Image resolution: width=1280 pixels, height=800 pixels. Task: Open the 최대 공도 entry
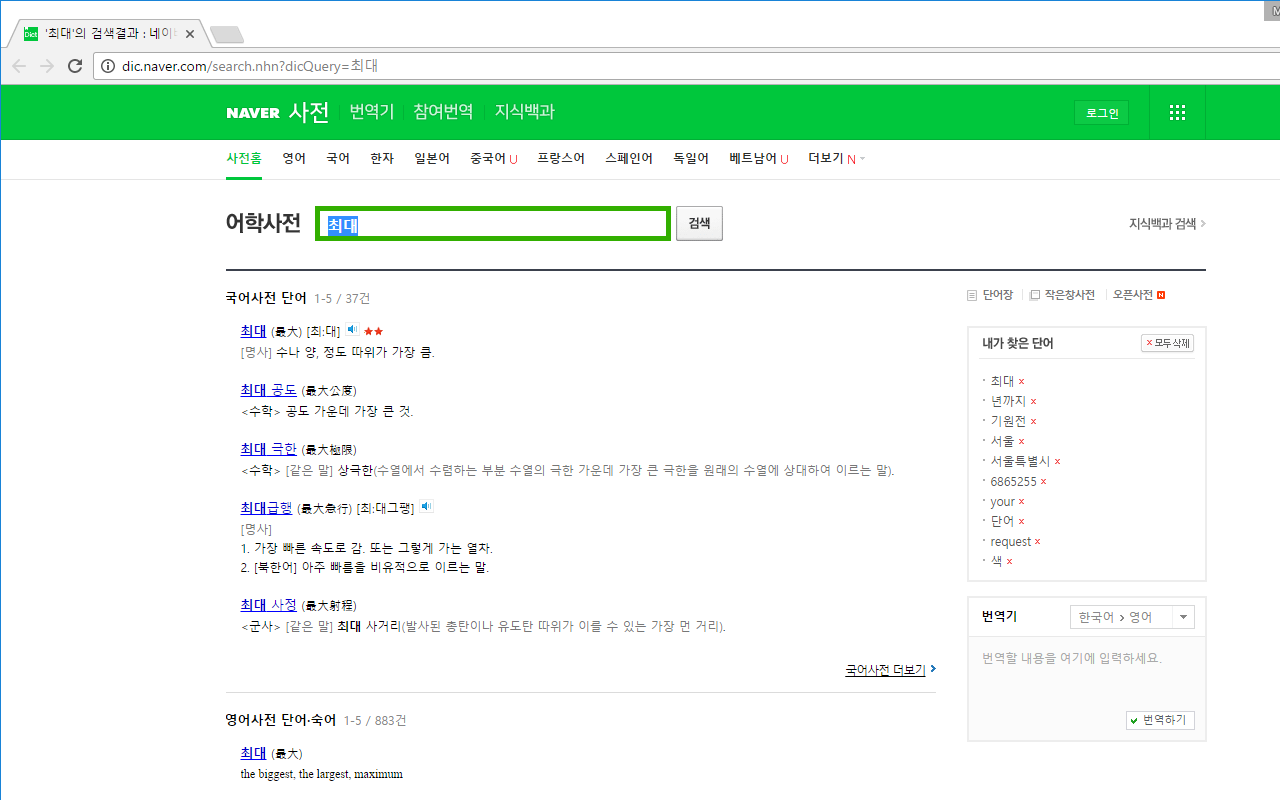tap(269, 390)
